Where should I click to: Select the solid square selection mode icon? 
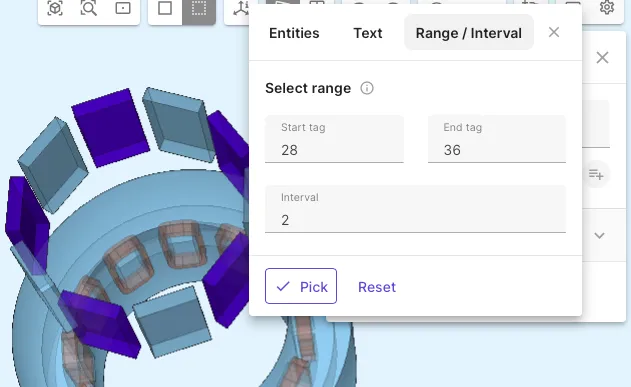coord(165,8)
